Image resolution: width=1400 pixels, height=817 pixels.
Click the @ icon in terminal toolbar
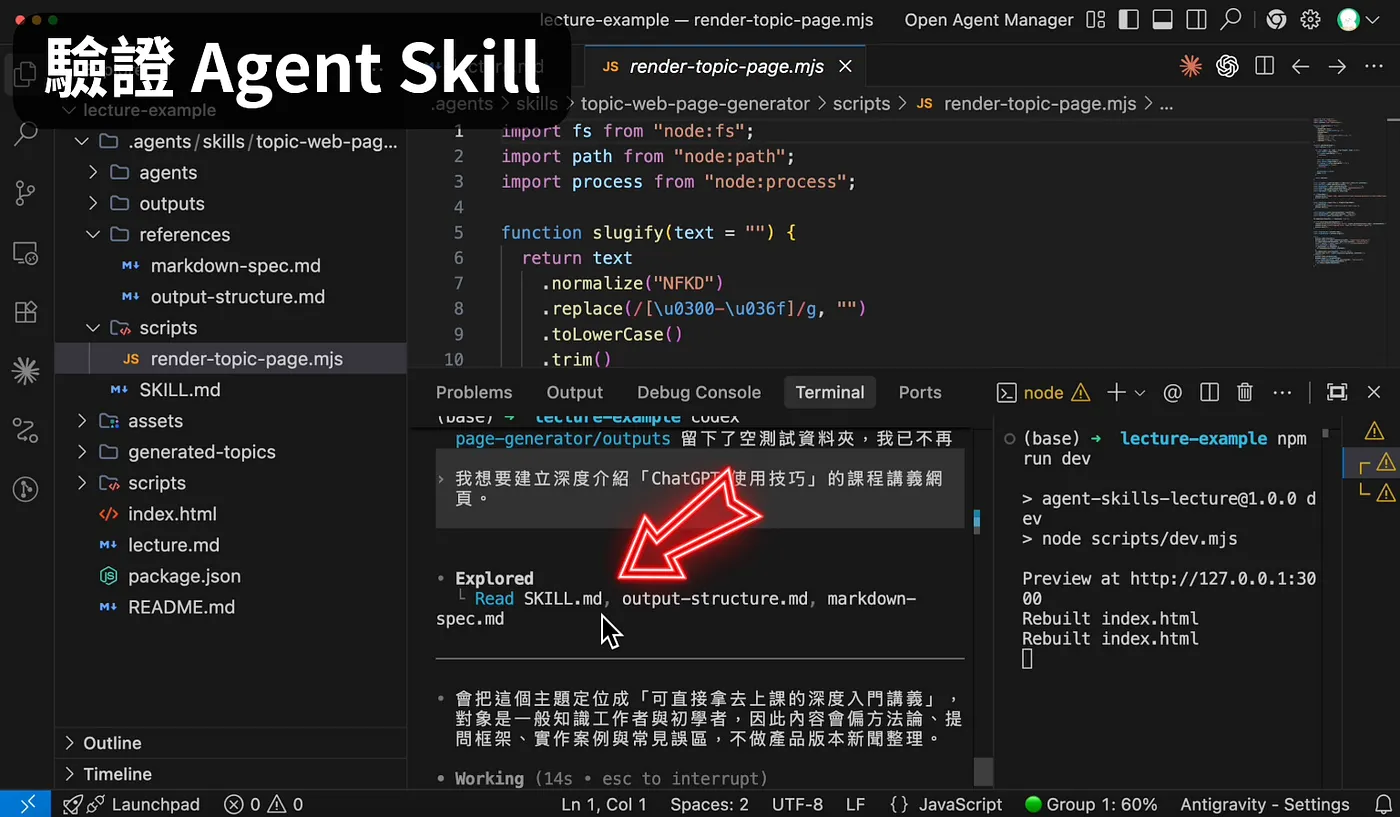tap(1173, 393)
